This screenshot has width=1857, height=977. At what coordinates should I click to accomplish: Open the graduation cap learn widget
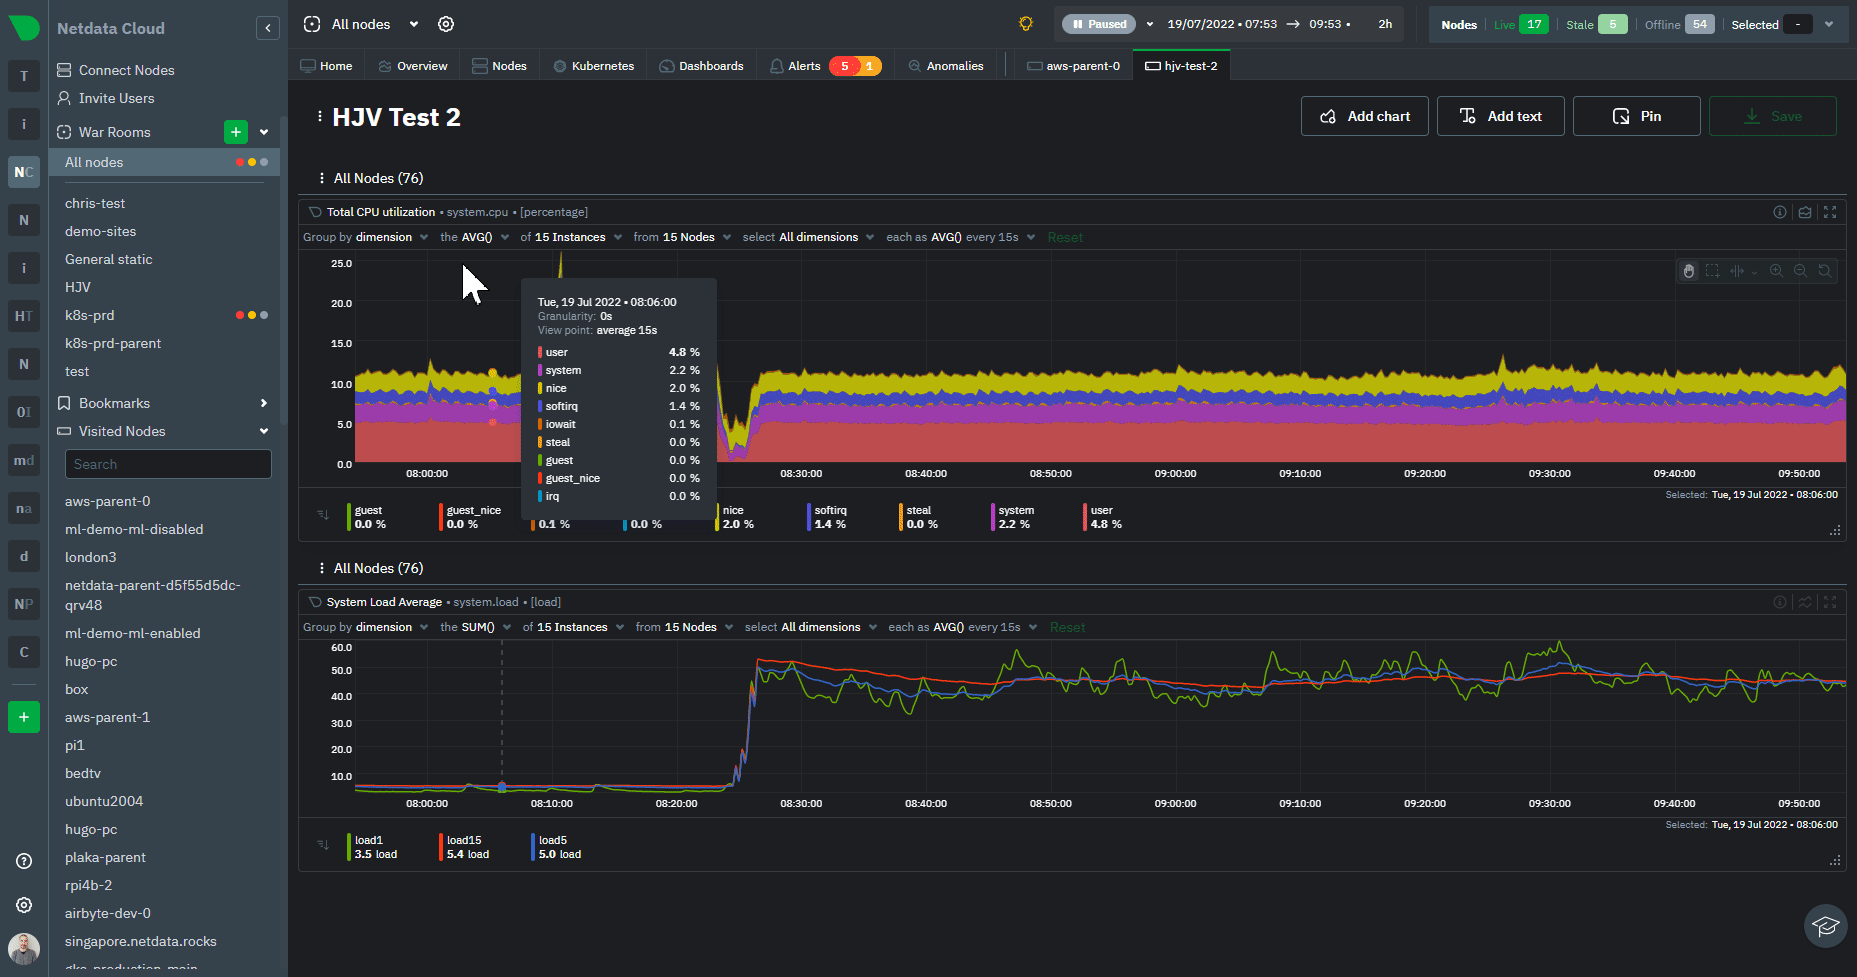pyautogui.click(x=1825, y=926)
